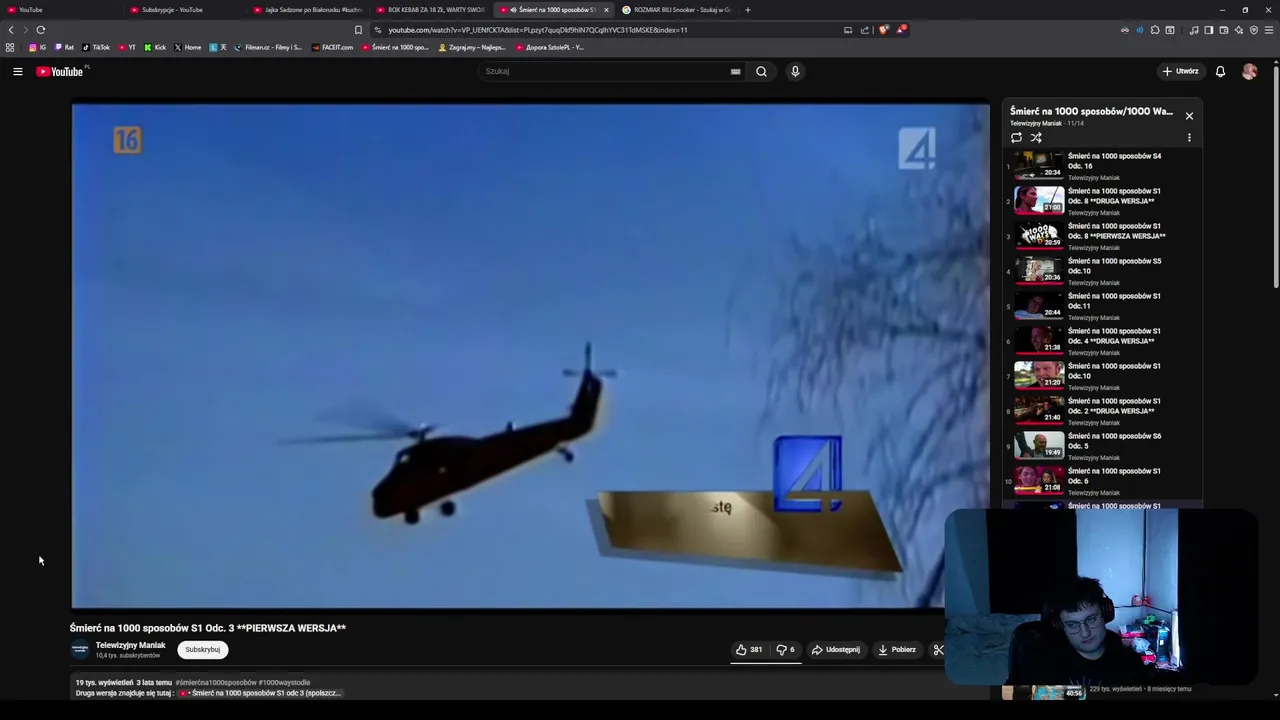Screen dimensions: 1280x720
Task: Go back with browser back arrow
Action: (x=11, y=30)
